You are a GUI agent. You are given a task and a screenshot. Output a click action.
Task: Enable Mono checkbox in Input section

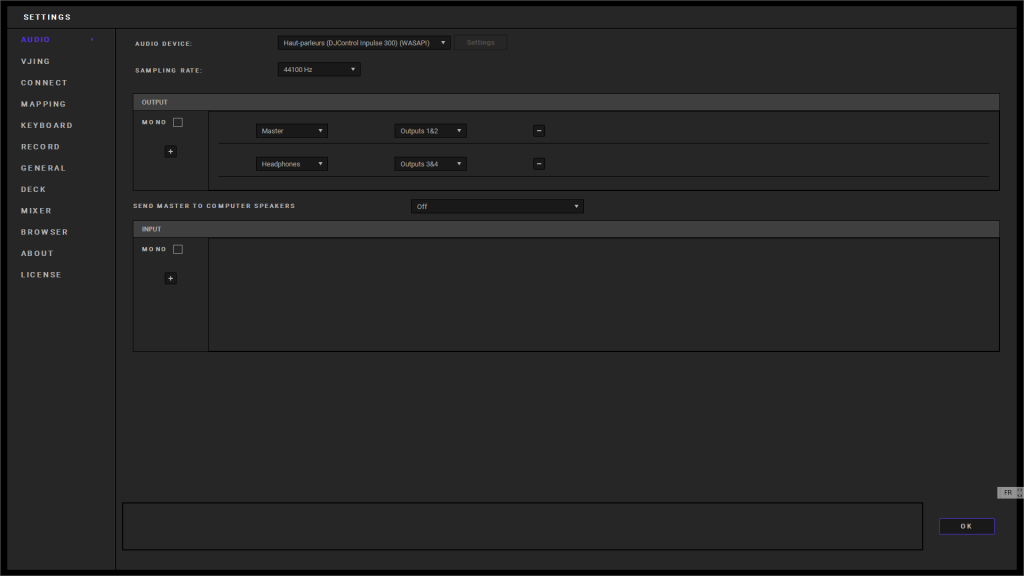[178, 250]
